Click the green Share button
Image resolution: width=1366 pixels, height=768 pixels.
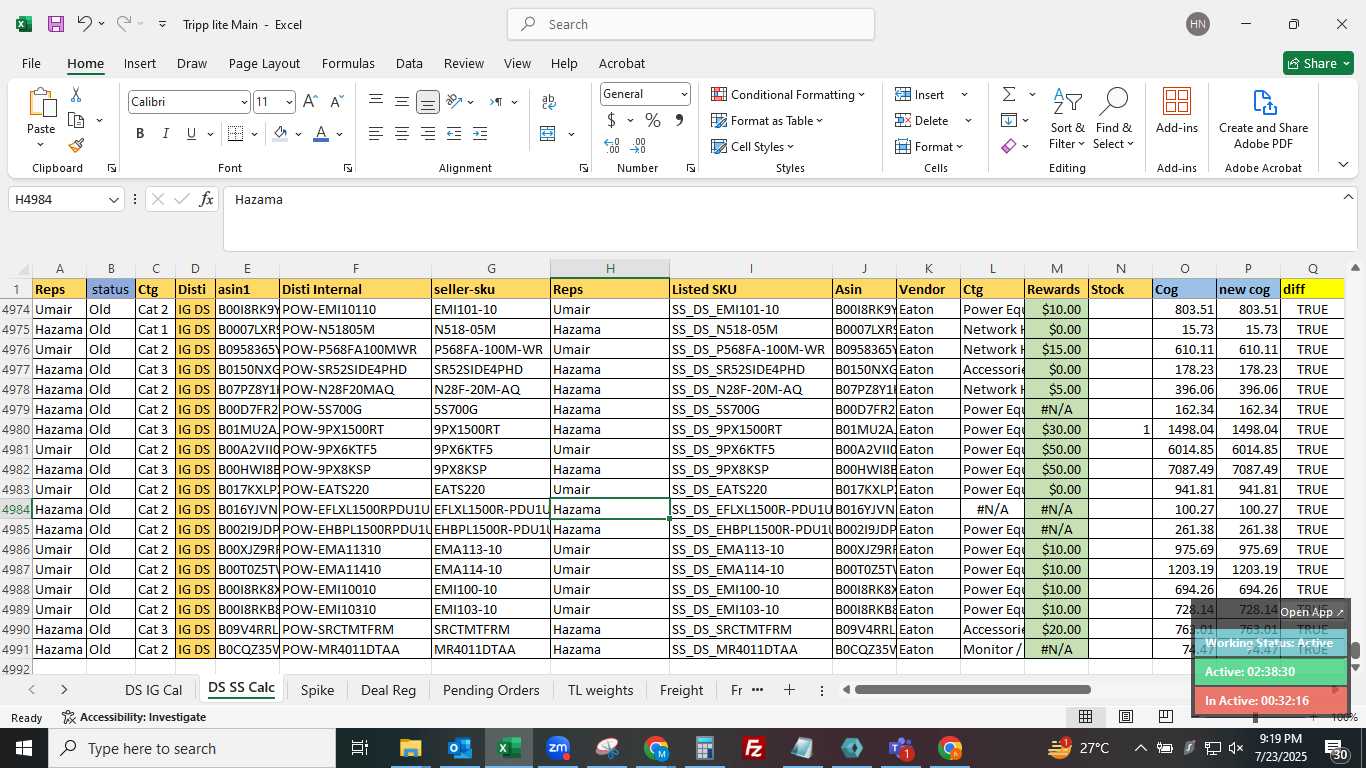point(1318,63)
